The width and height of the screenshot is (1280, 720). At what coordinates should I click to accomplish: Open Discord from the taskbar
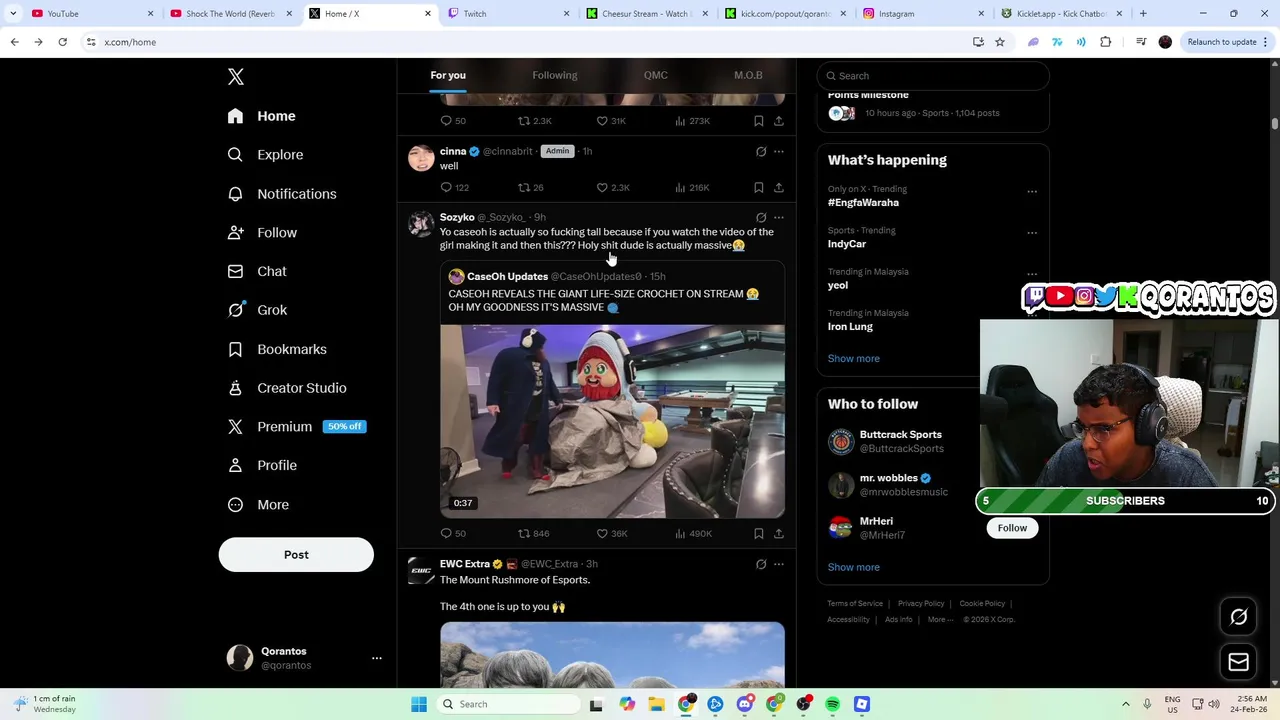[x=744, y=705]
